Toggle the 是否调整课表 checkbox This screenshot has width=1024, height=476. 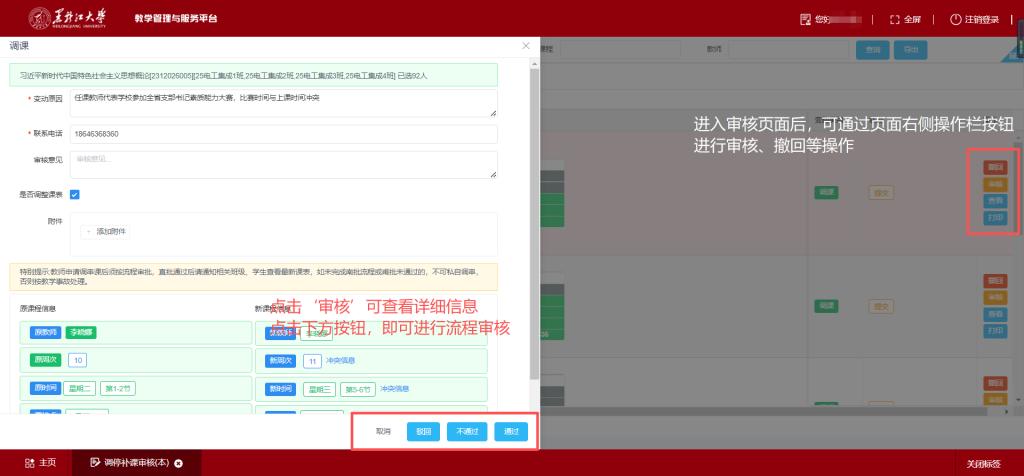click(x=74, y=194)
